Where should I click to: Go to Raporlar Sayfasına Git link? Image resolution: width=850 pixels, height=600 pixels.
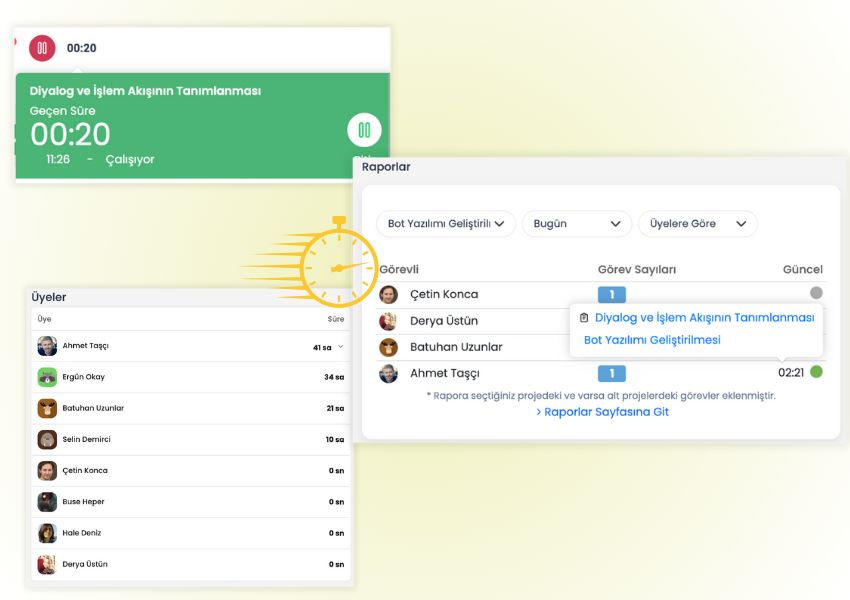[x=602, y=412]
